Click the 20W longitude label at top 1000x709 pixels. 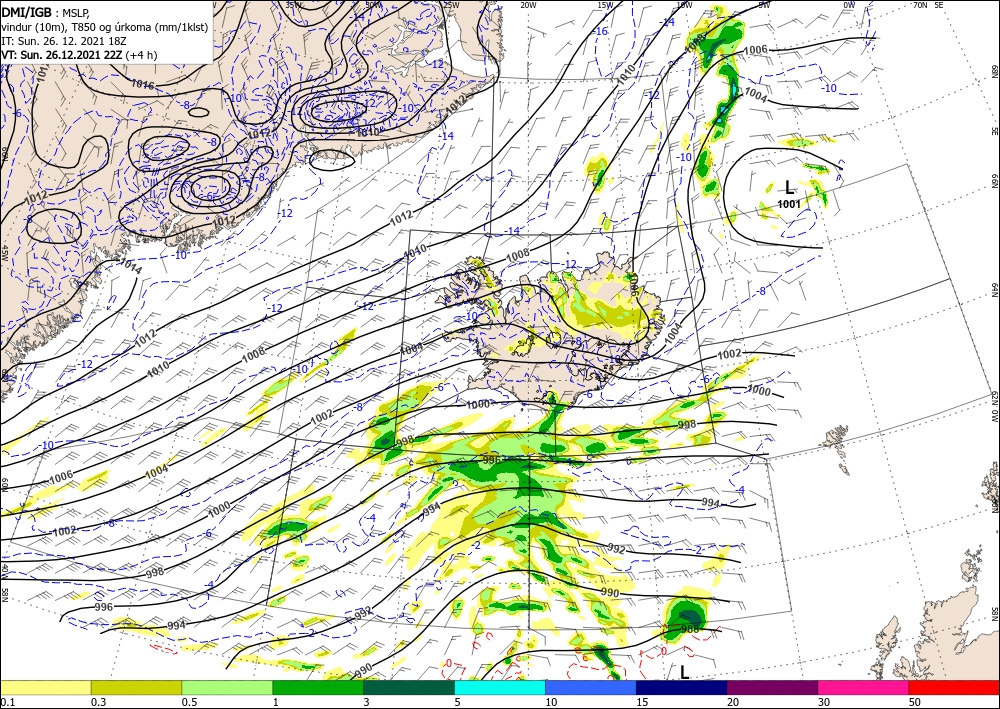pos(528,5)
